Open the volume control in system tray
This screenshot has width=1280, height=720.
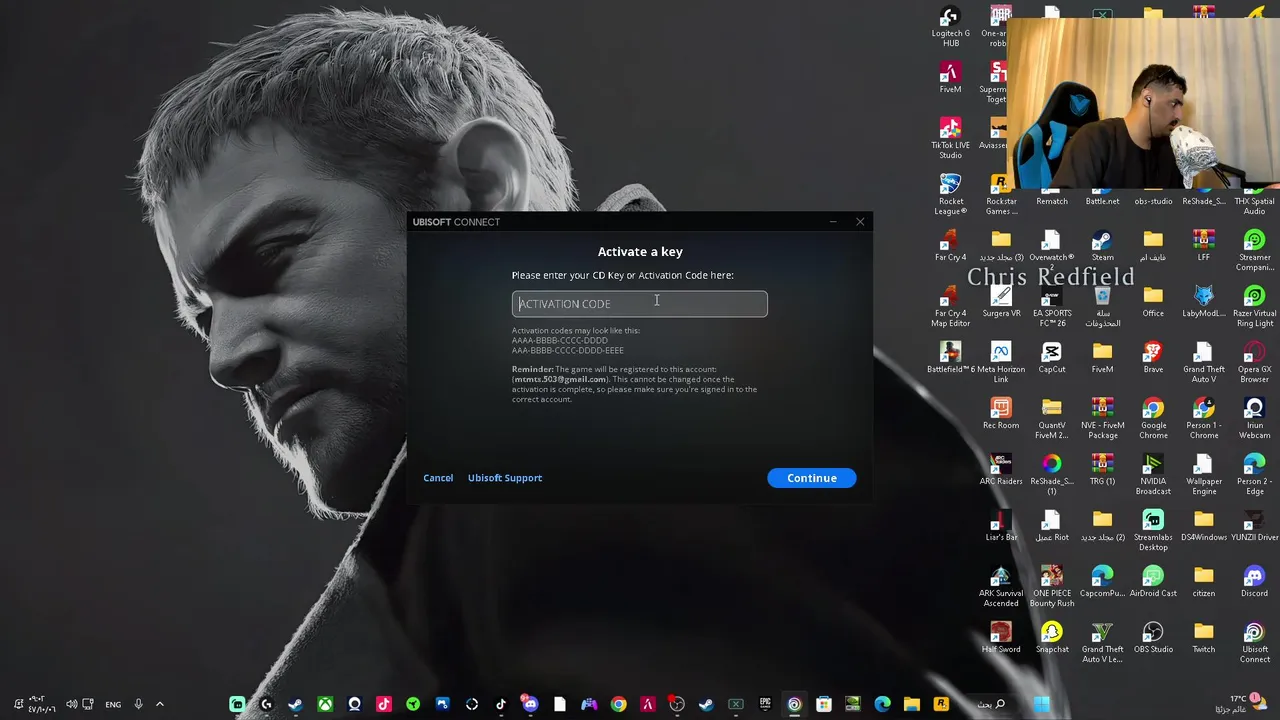71,704
